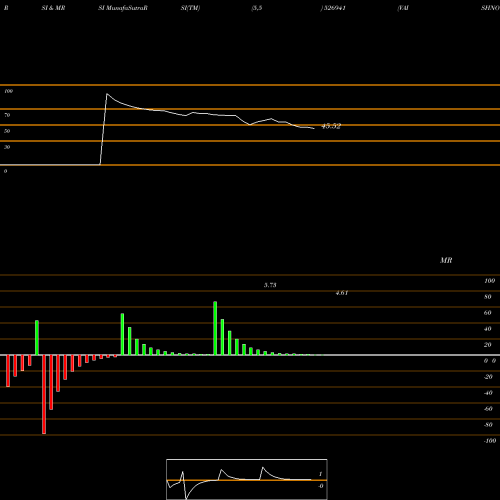The height and width of the screenshot is (500, 500).
Task: Open the mini overview chart thumbnail
Action: (x=247, y=479)
